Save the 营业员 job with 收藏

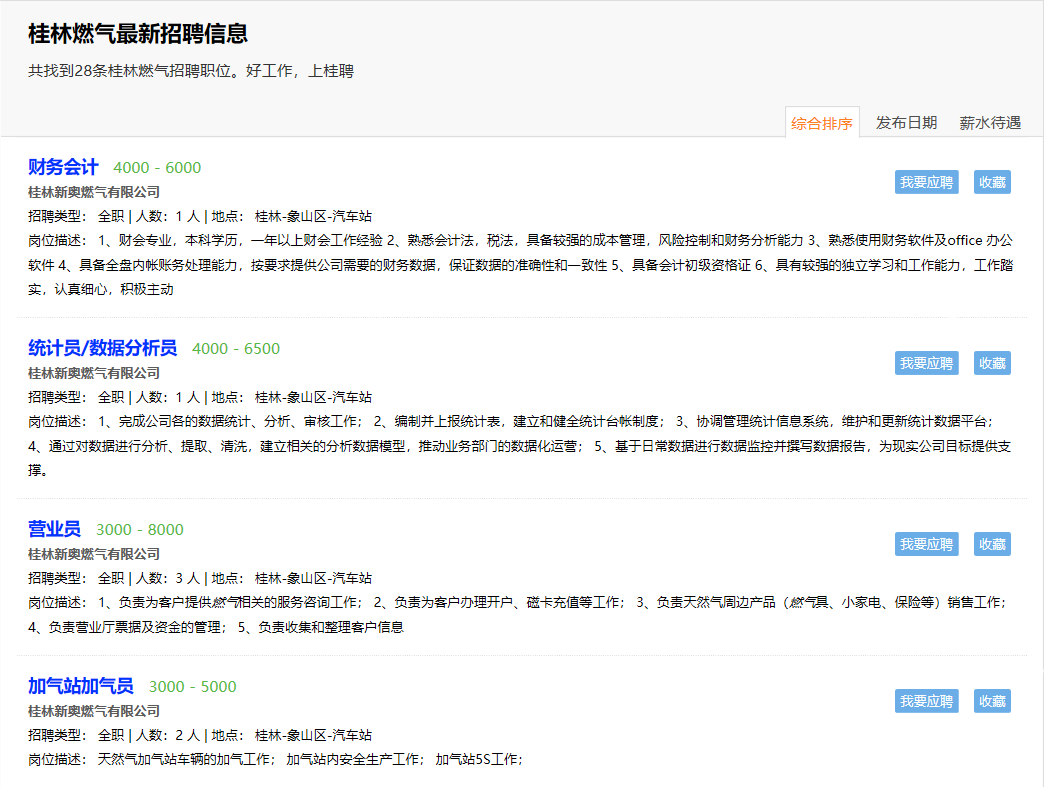pos(992,544)
